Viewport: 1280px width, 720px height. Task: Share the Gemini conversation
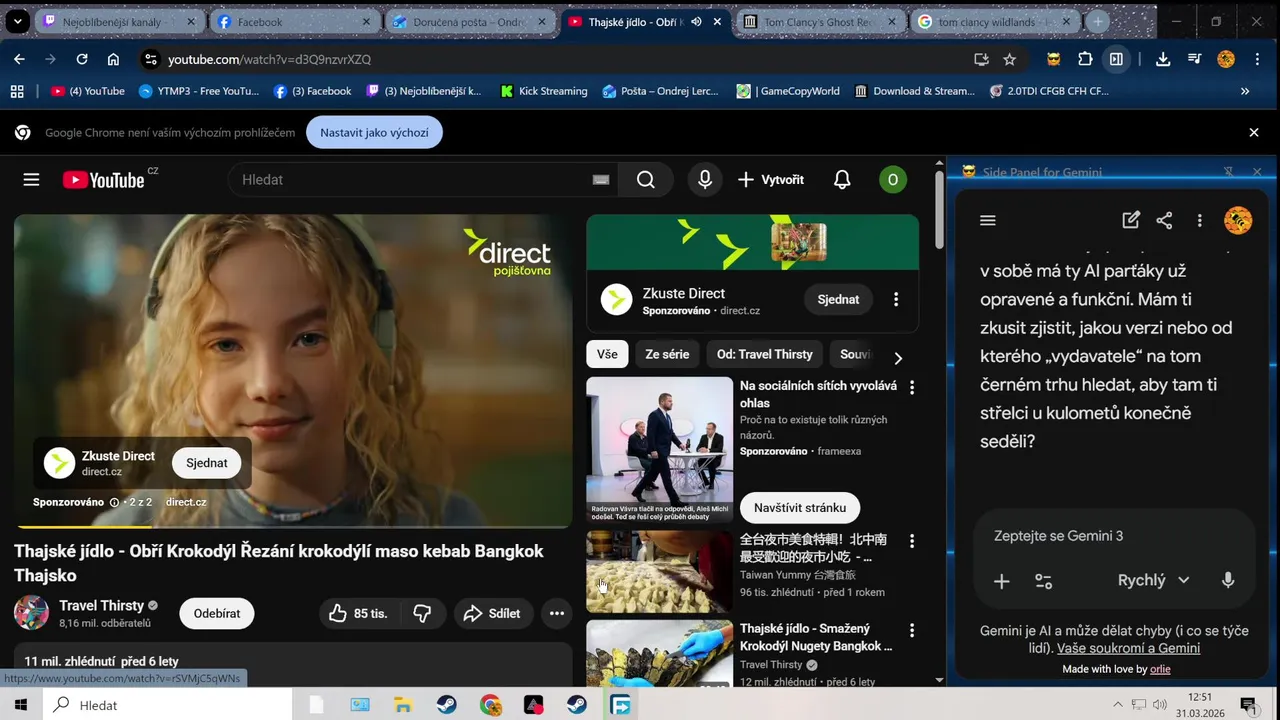click(x=1164, y=220)
